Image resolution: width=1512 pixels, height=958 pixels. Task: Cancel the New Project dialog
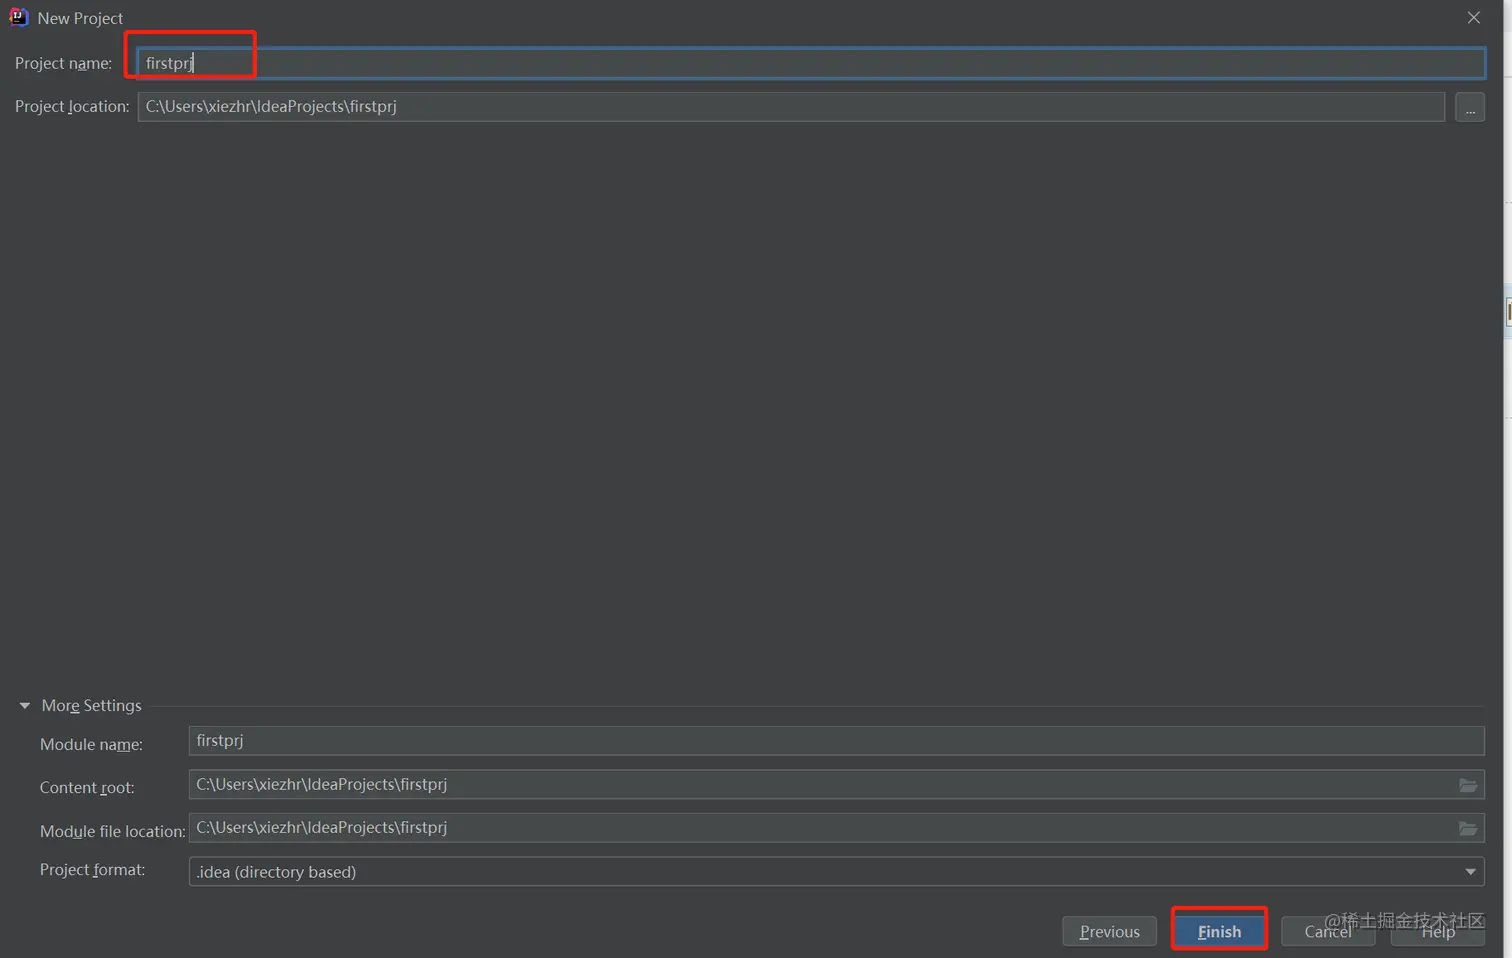tap(1328, 931)
